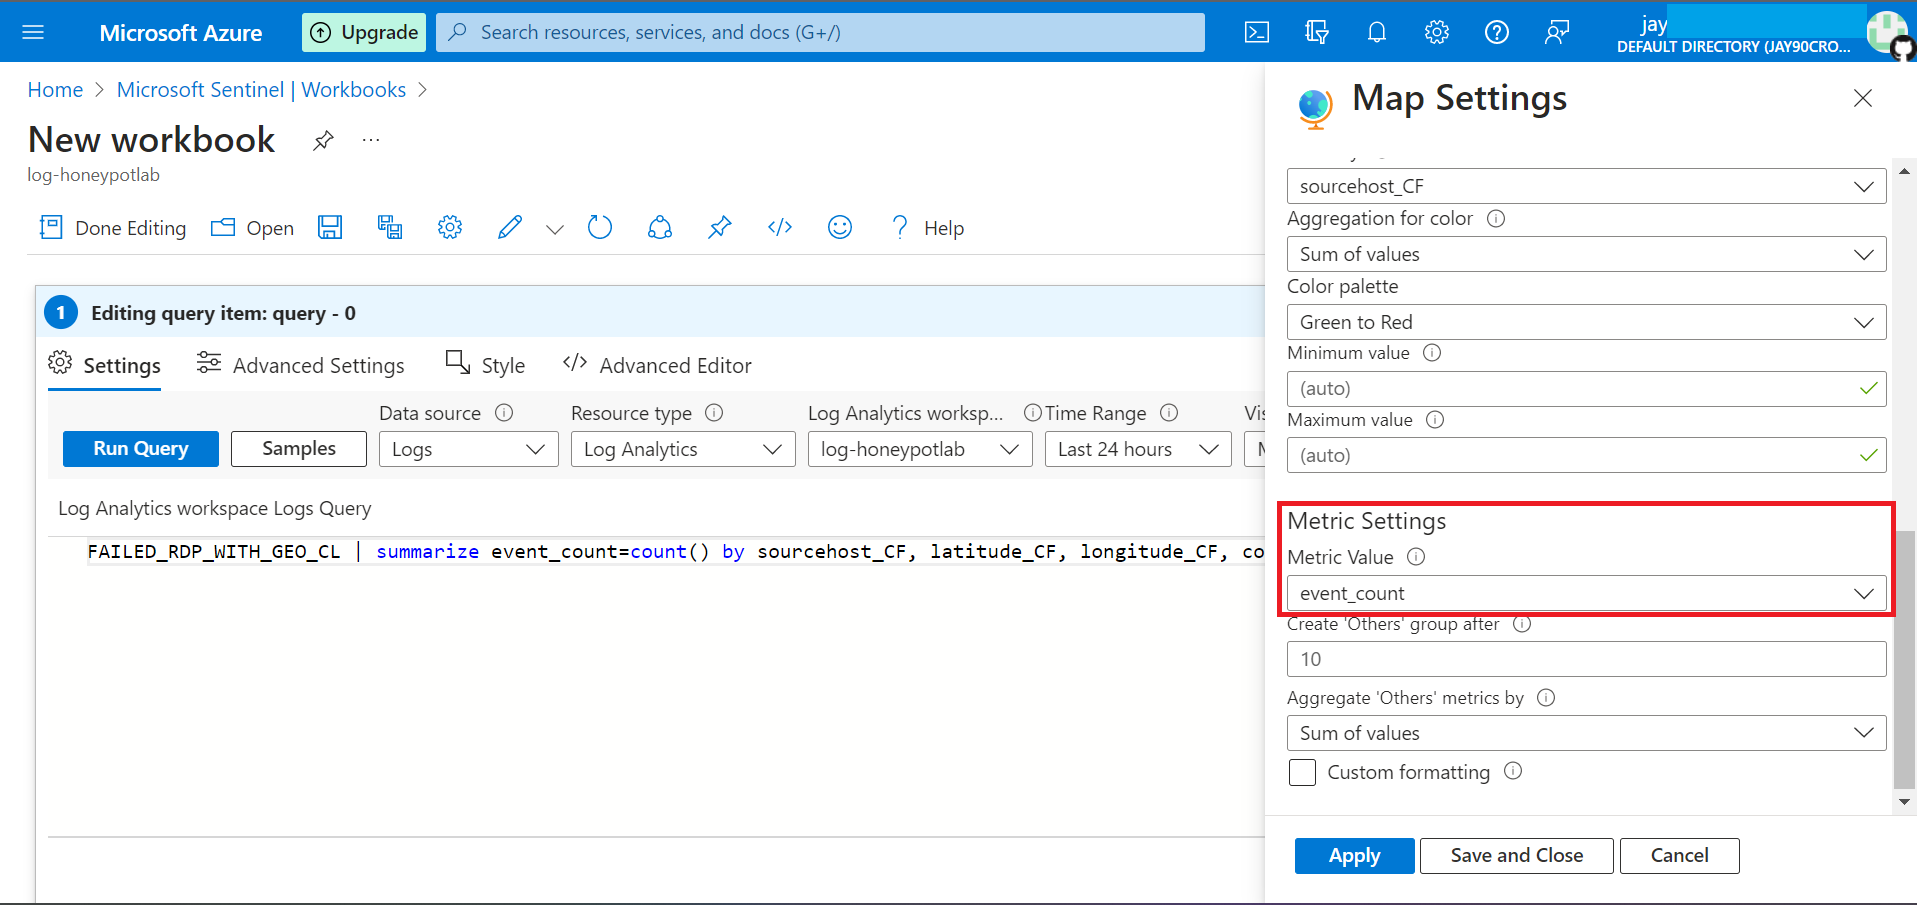
Task: Enable the Custom formatting checkbox
Action: click(1302, 772)
